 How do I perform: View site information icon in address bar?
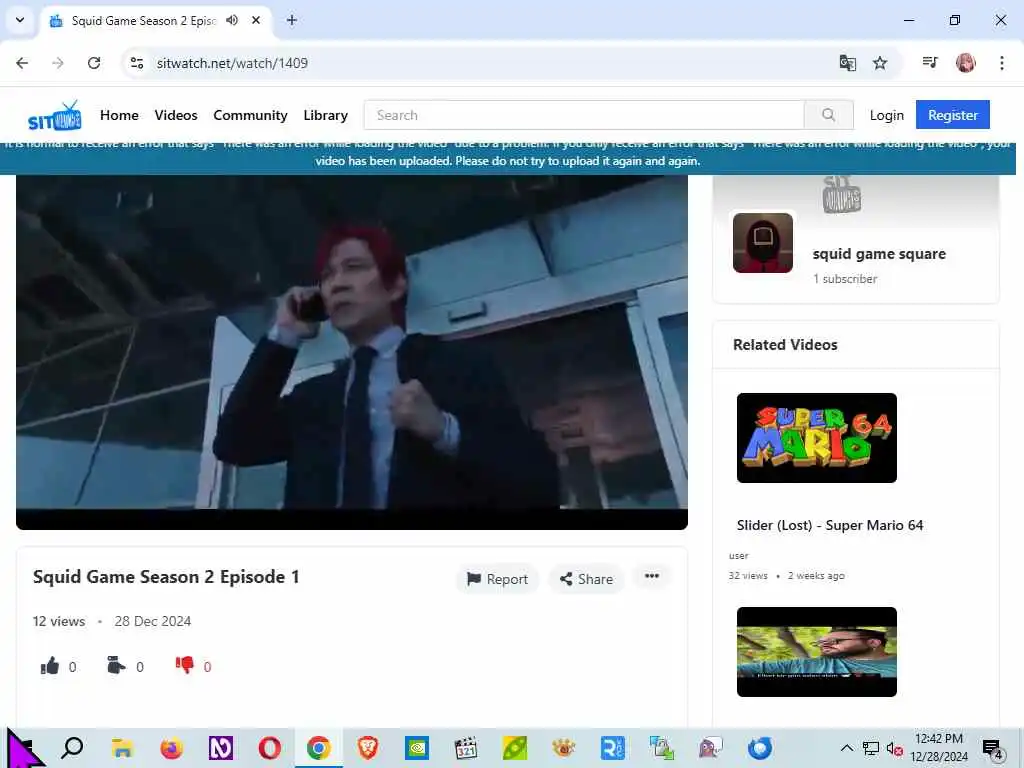[x=137, y=63]
